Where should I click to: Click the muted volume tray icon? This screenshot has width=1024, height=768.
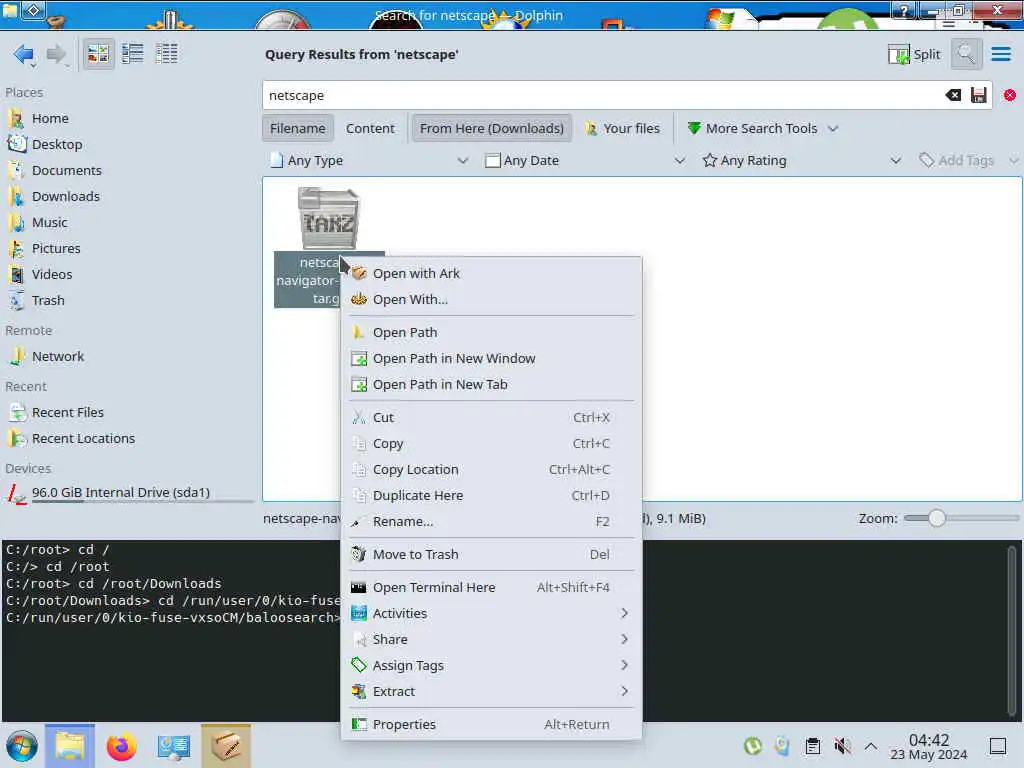coord(842,746)
